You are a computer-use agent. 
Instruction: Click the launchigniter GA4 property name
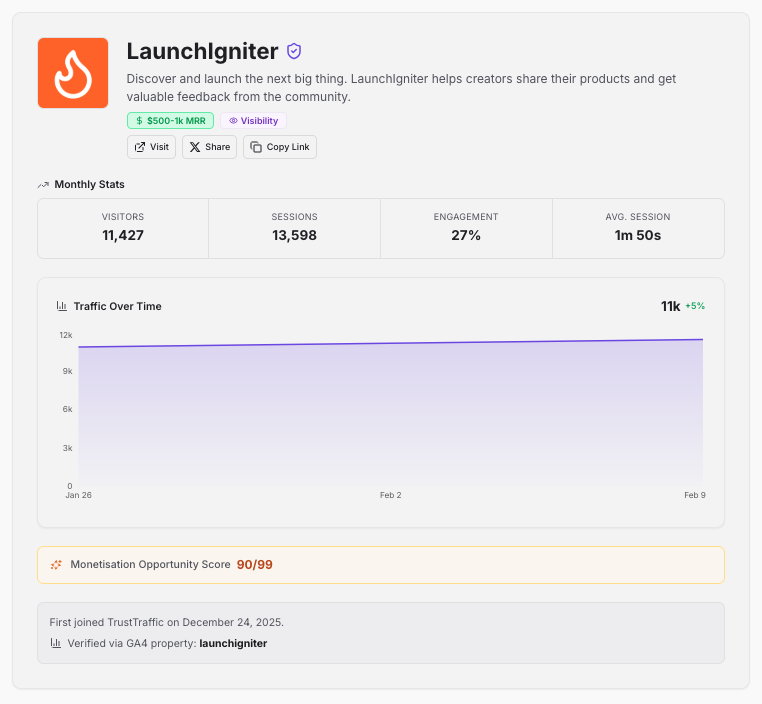[233, 643]
